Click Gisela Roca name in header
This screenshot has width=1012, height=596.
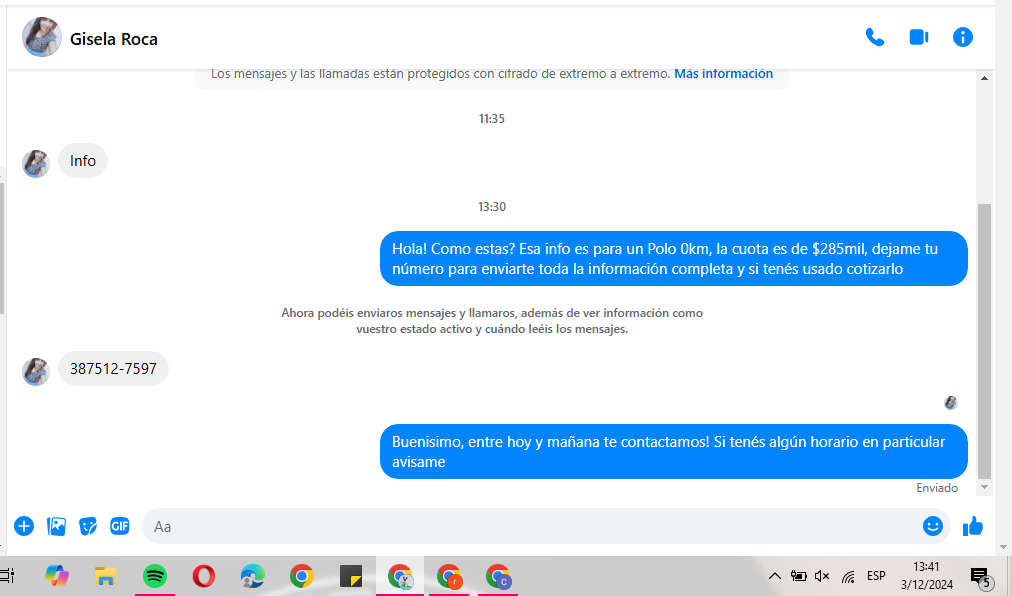[x=114, y=39]
